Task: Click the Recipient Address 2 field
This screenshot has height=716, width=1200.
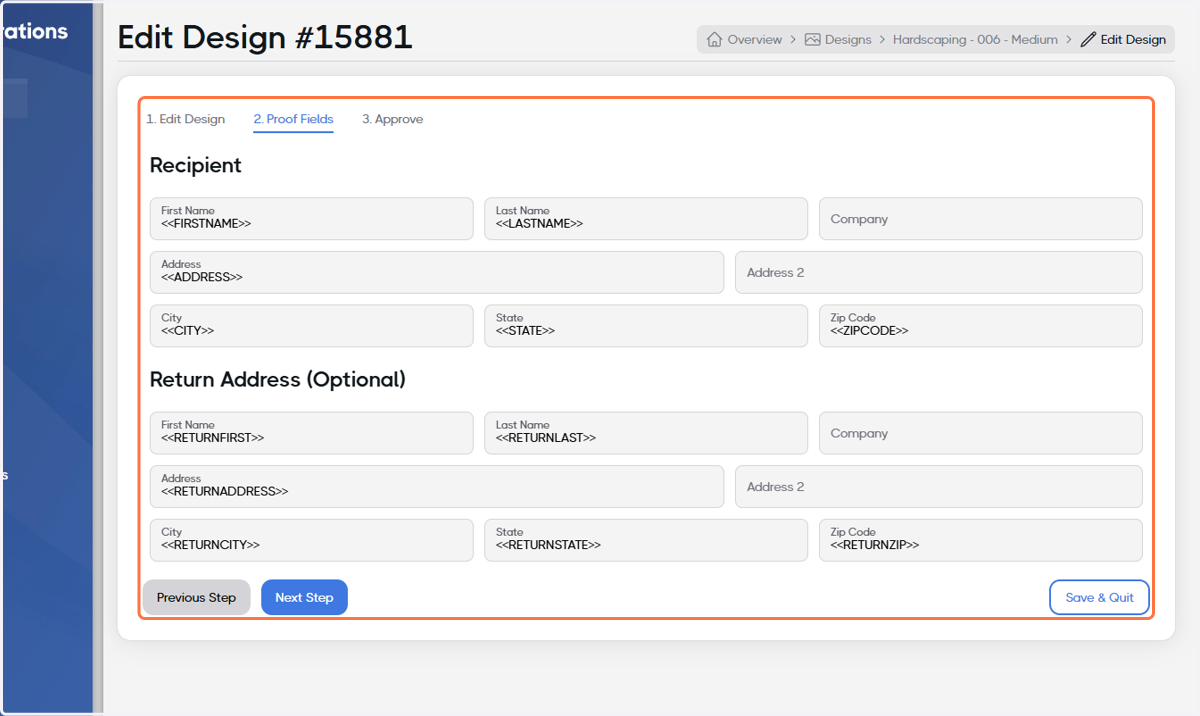Action: [938, 272]
